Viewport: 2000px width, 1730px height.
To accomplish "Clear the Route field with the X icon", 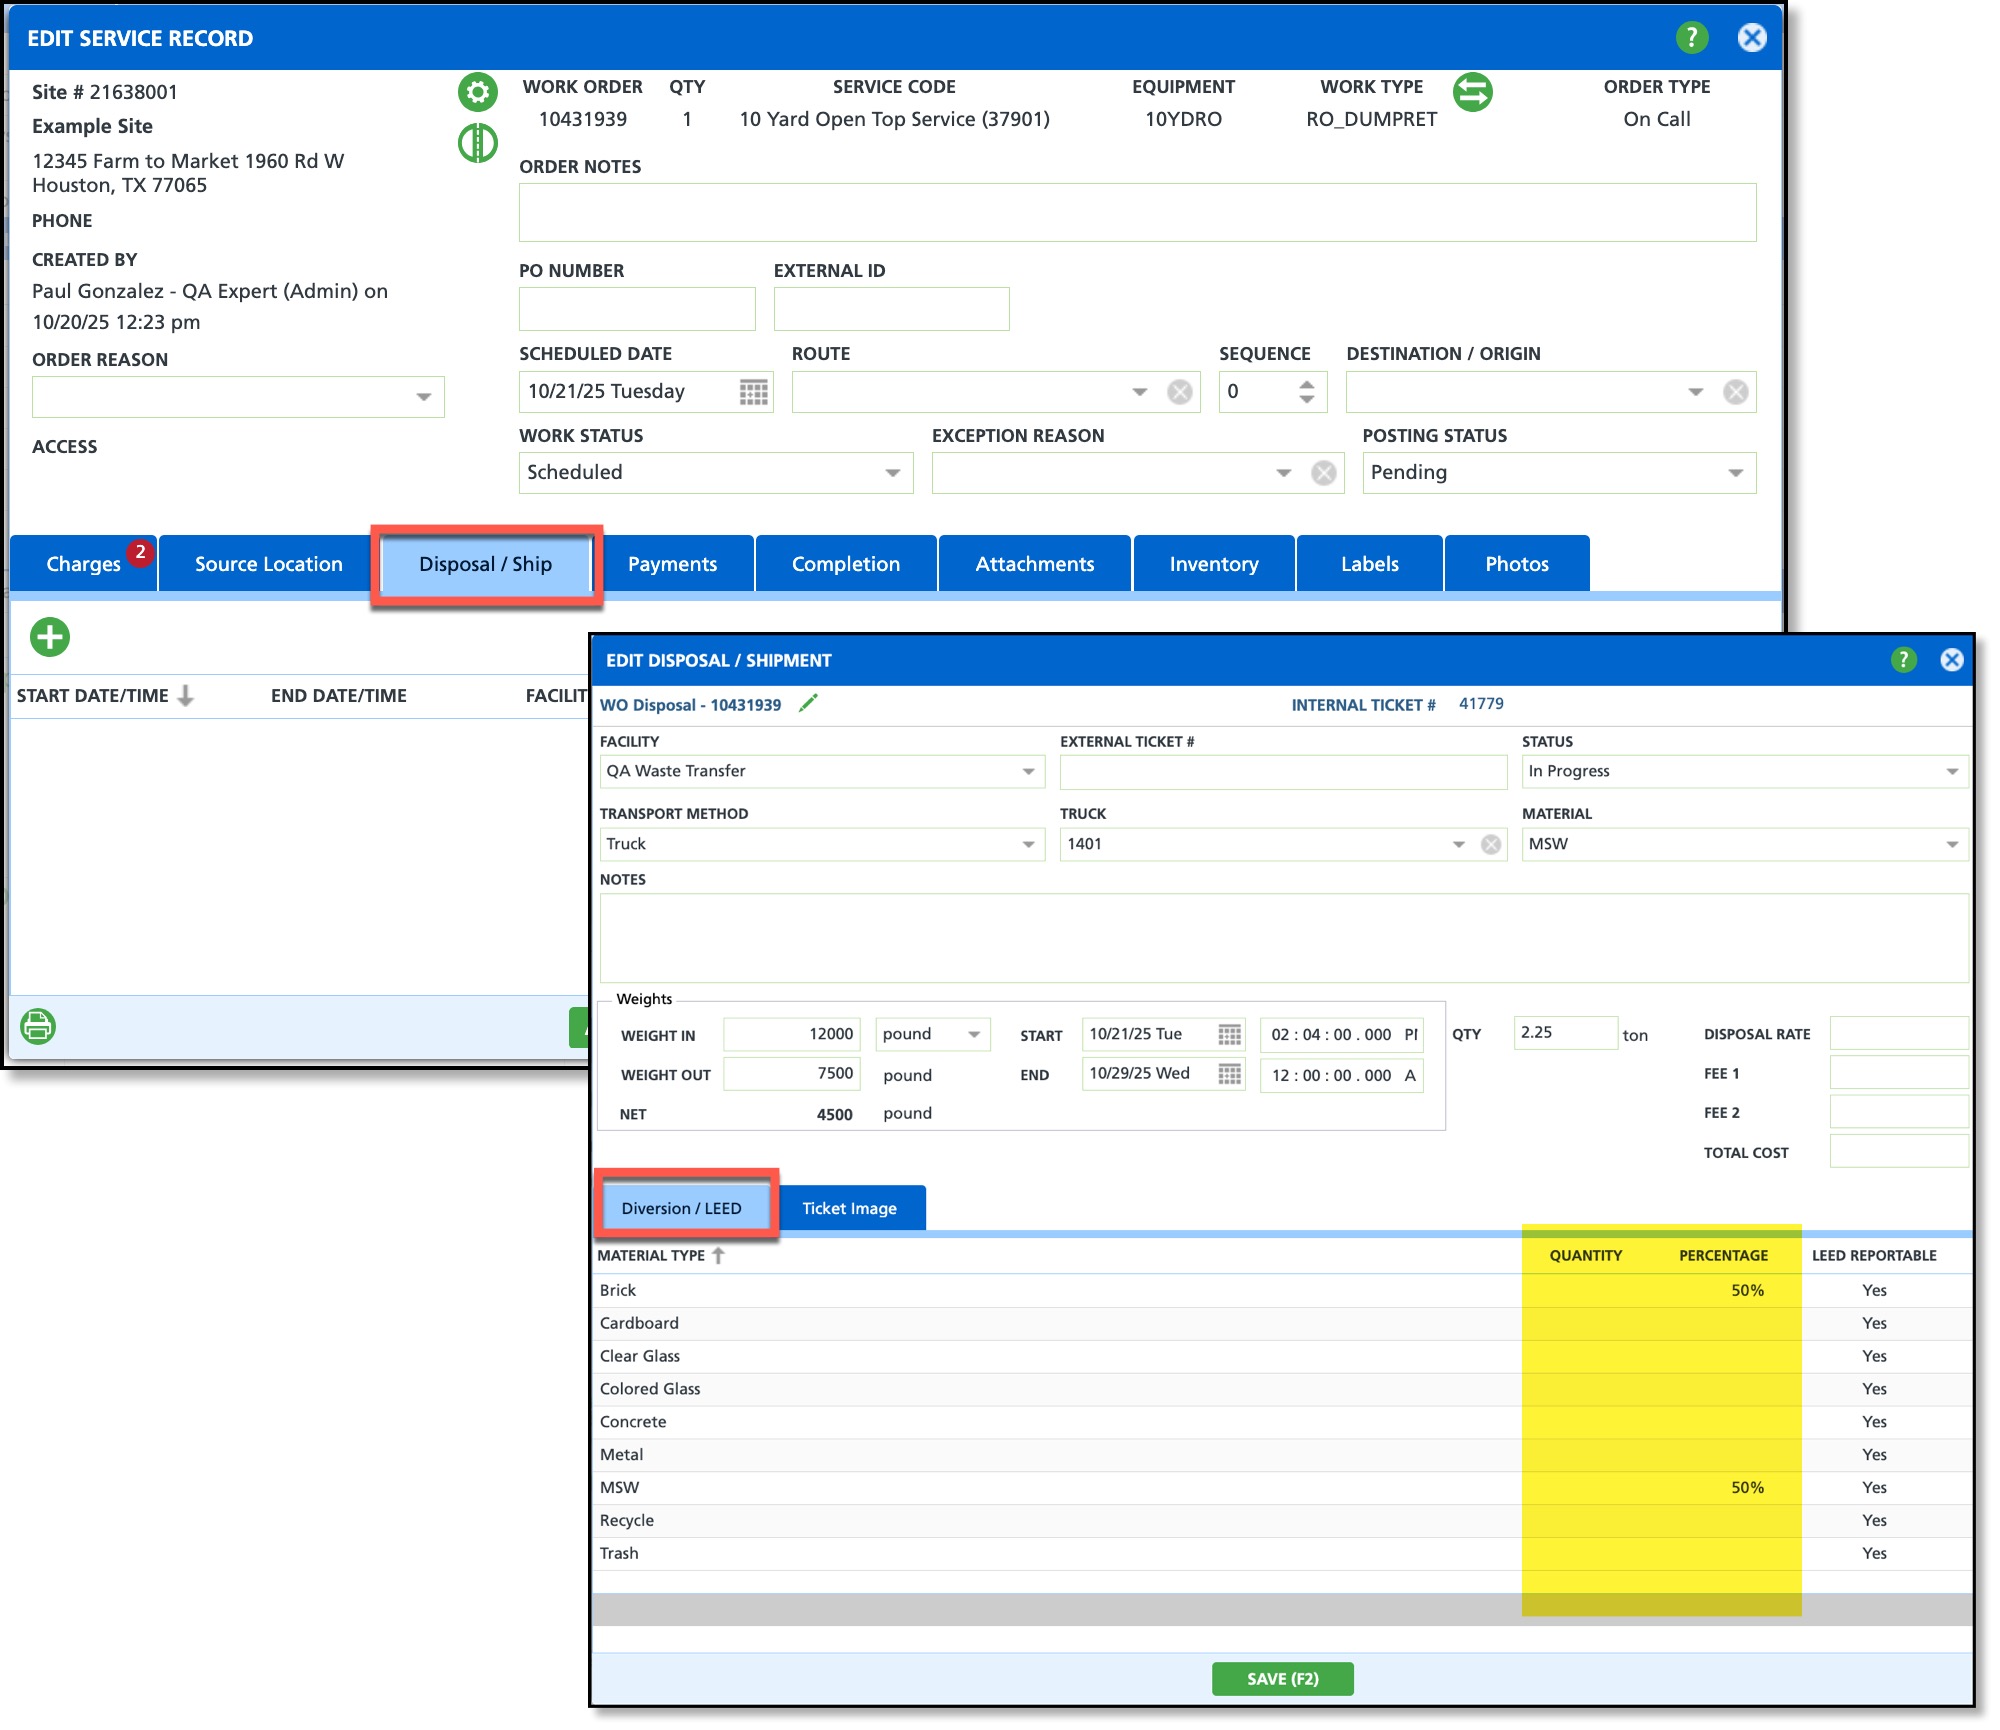I will (x=1180, y=392).
